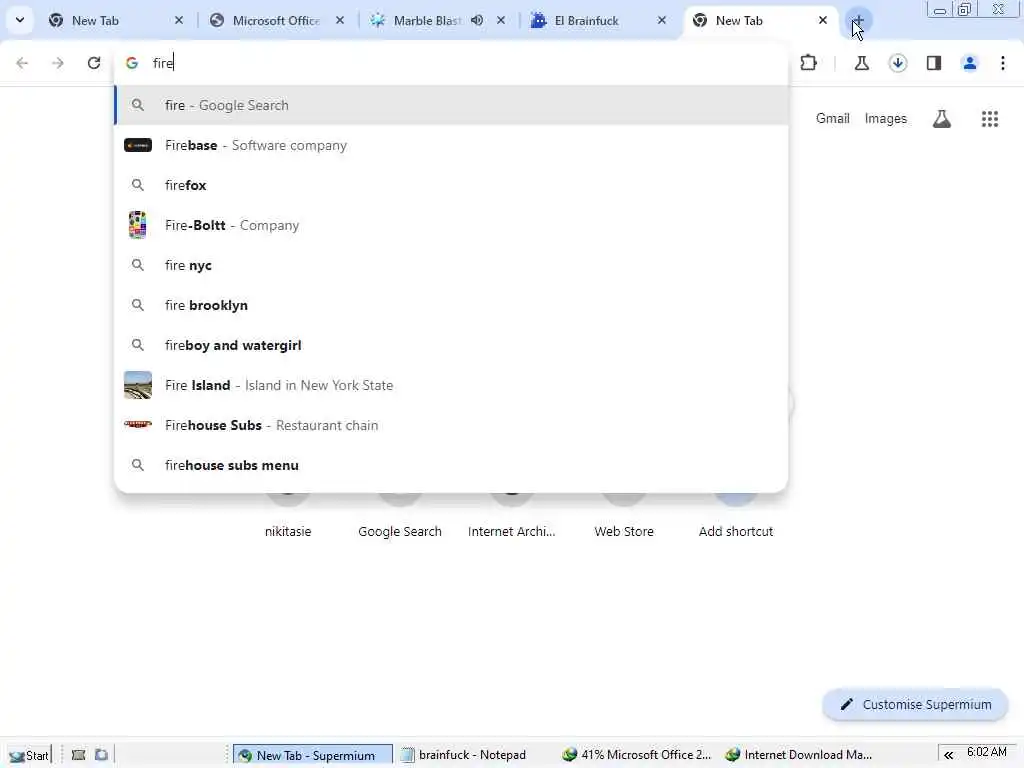Select the Firebase software company suggestion
This screenshot has width=1024, height=768.
pos(451,145)
